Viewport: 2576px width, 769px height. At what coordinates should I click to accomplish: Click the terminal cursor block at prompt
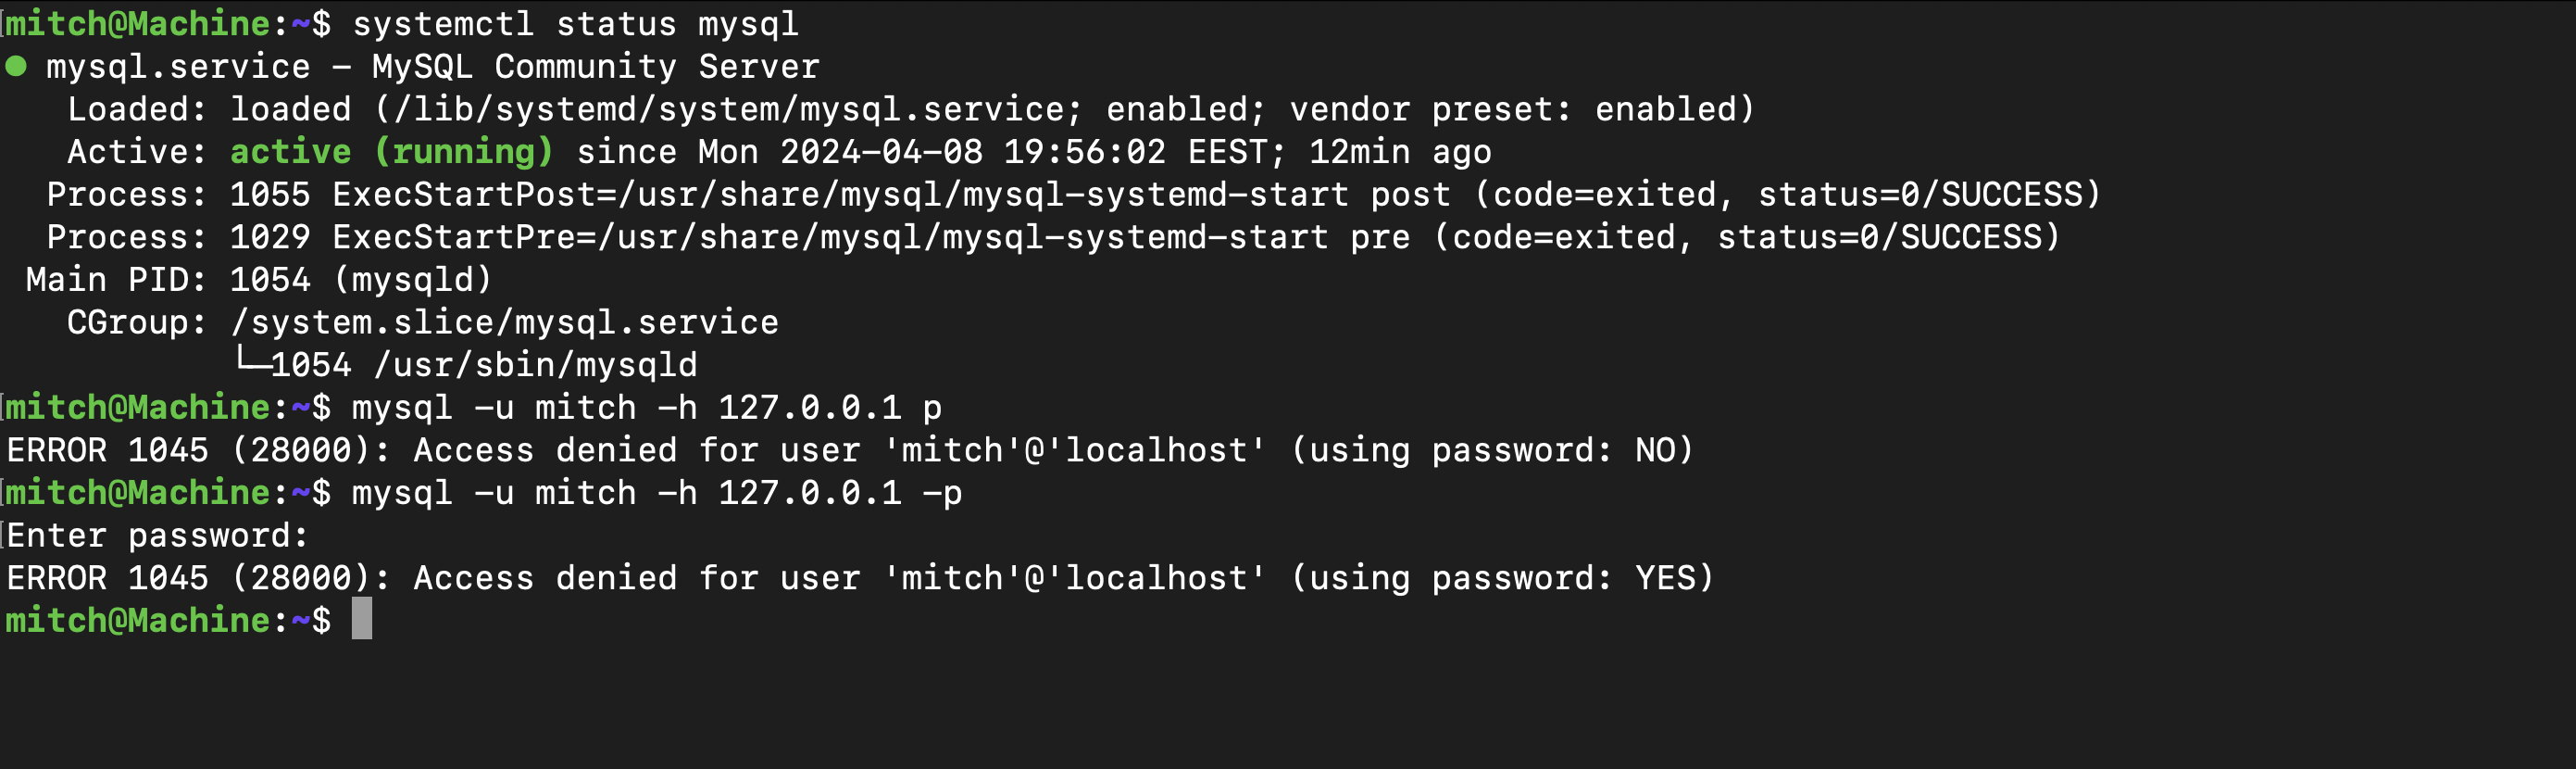point(362,619)
